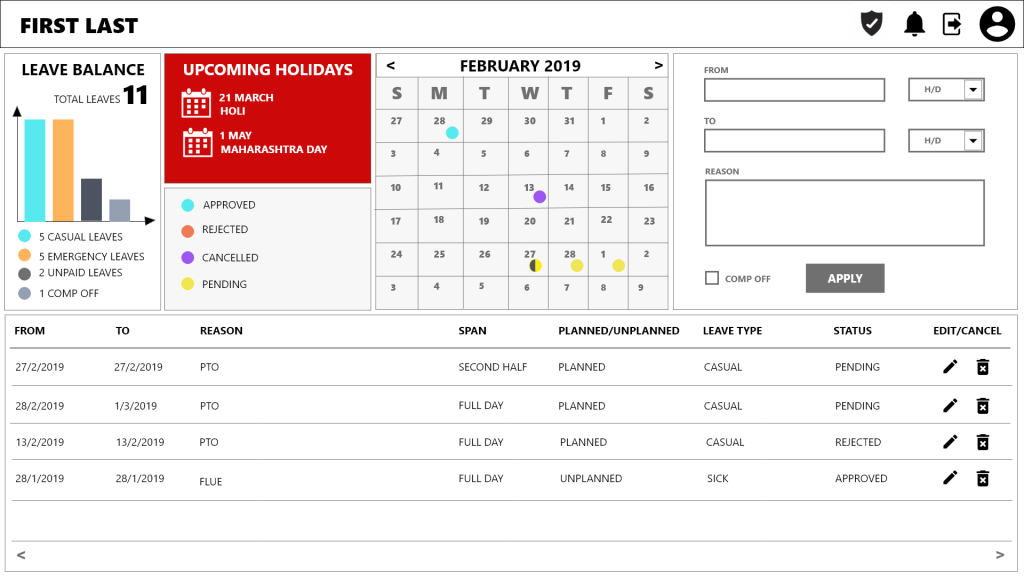Go to the next month in calendar
The height and width of the screenshot is (576, 1024).
[x=658, y=65]
